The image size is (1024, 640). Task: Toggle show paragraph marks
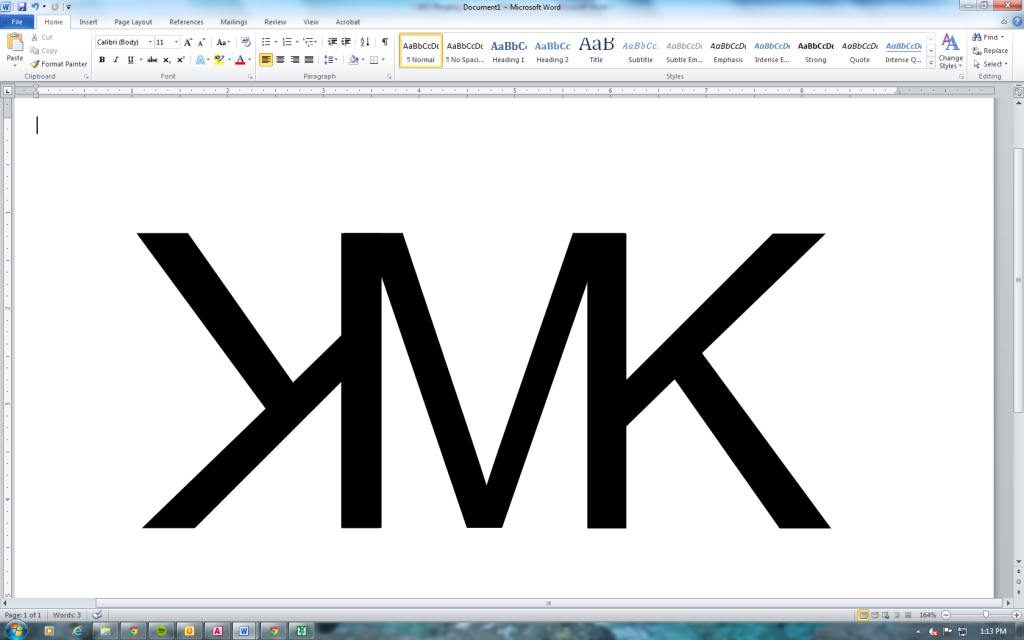(x=385, y=42)
